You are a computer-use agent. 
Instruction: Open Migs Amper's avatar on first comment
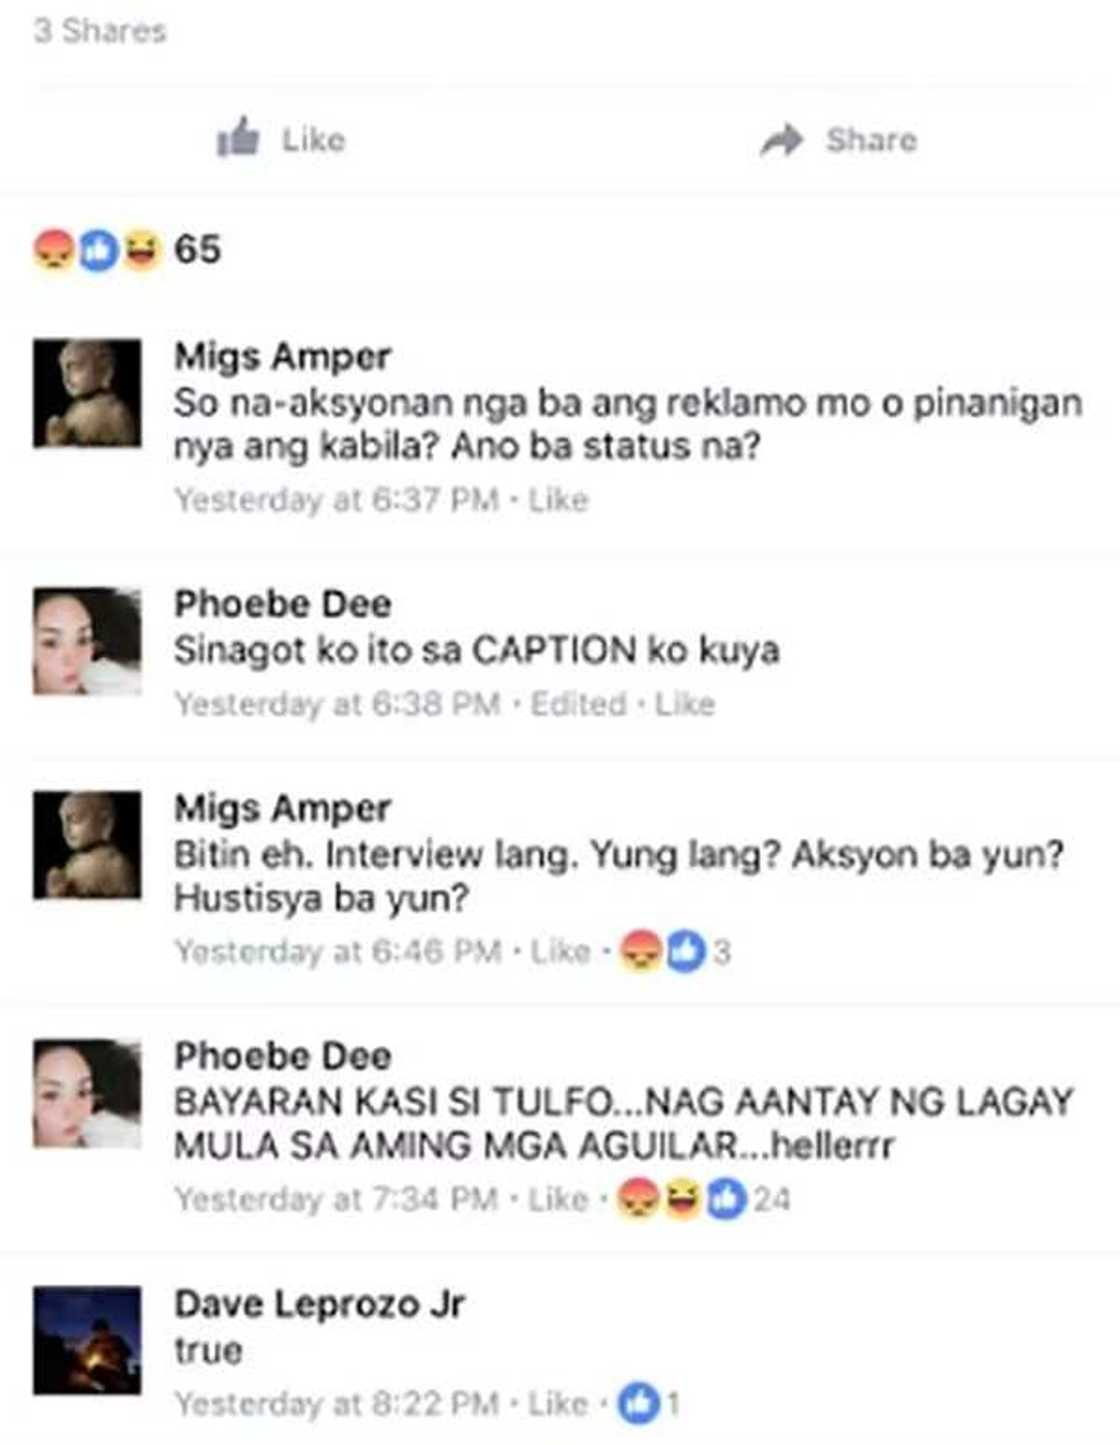point(87,393)
